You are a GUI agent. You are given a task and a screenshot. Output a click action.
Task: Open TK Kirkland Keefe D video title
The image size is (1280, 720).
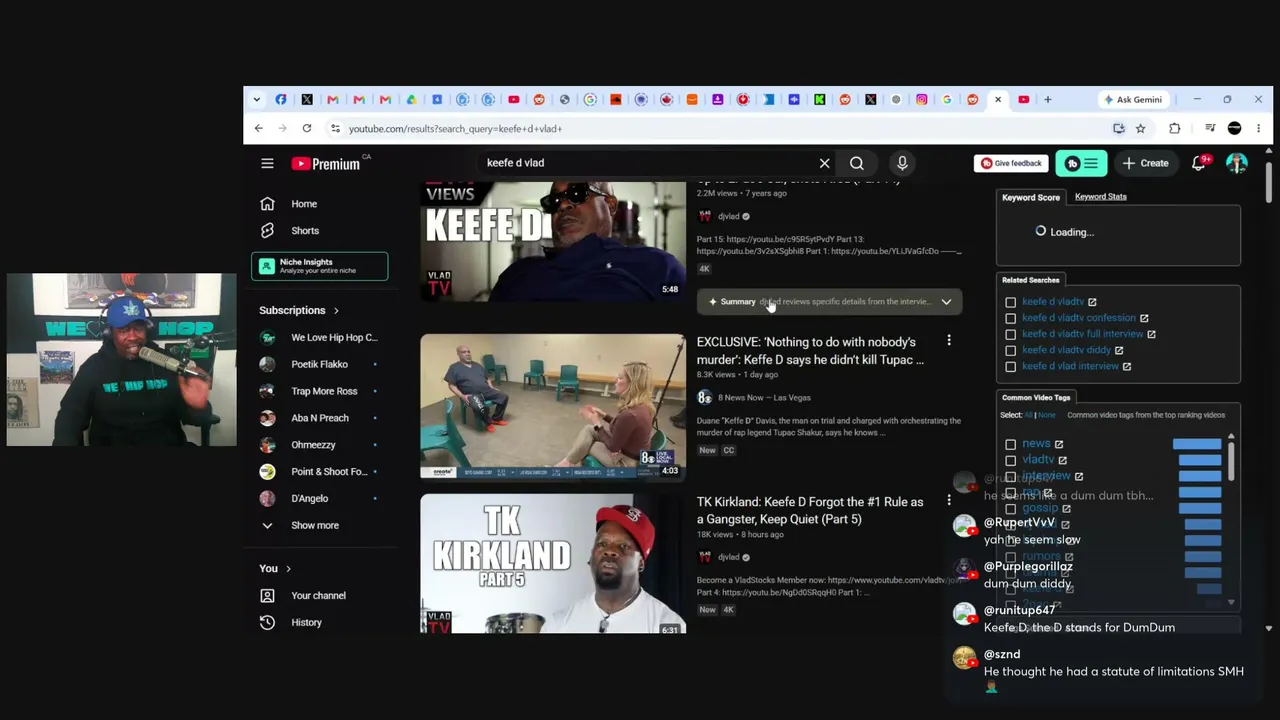click(810, 511)
